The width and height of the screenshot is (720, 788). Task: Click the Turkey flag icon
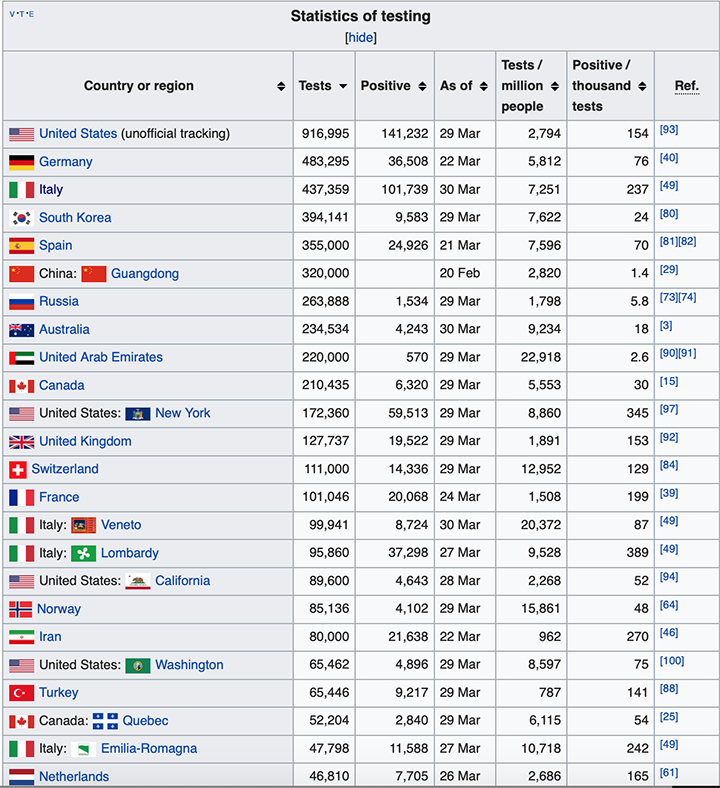click(22, 694)
